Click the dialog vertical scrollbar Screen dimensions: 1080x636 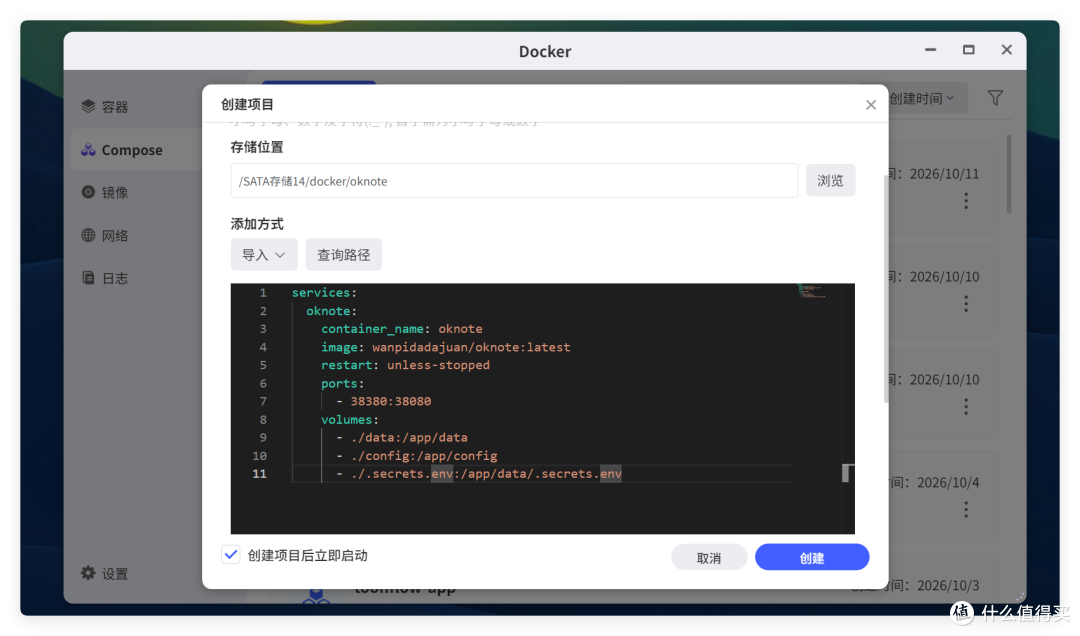click(886, 289)
